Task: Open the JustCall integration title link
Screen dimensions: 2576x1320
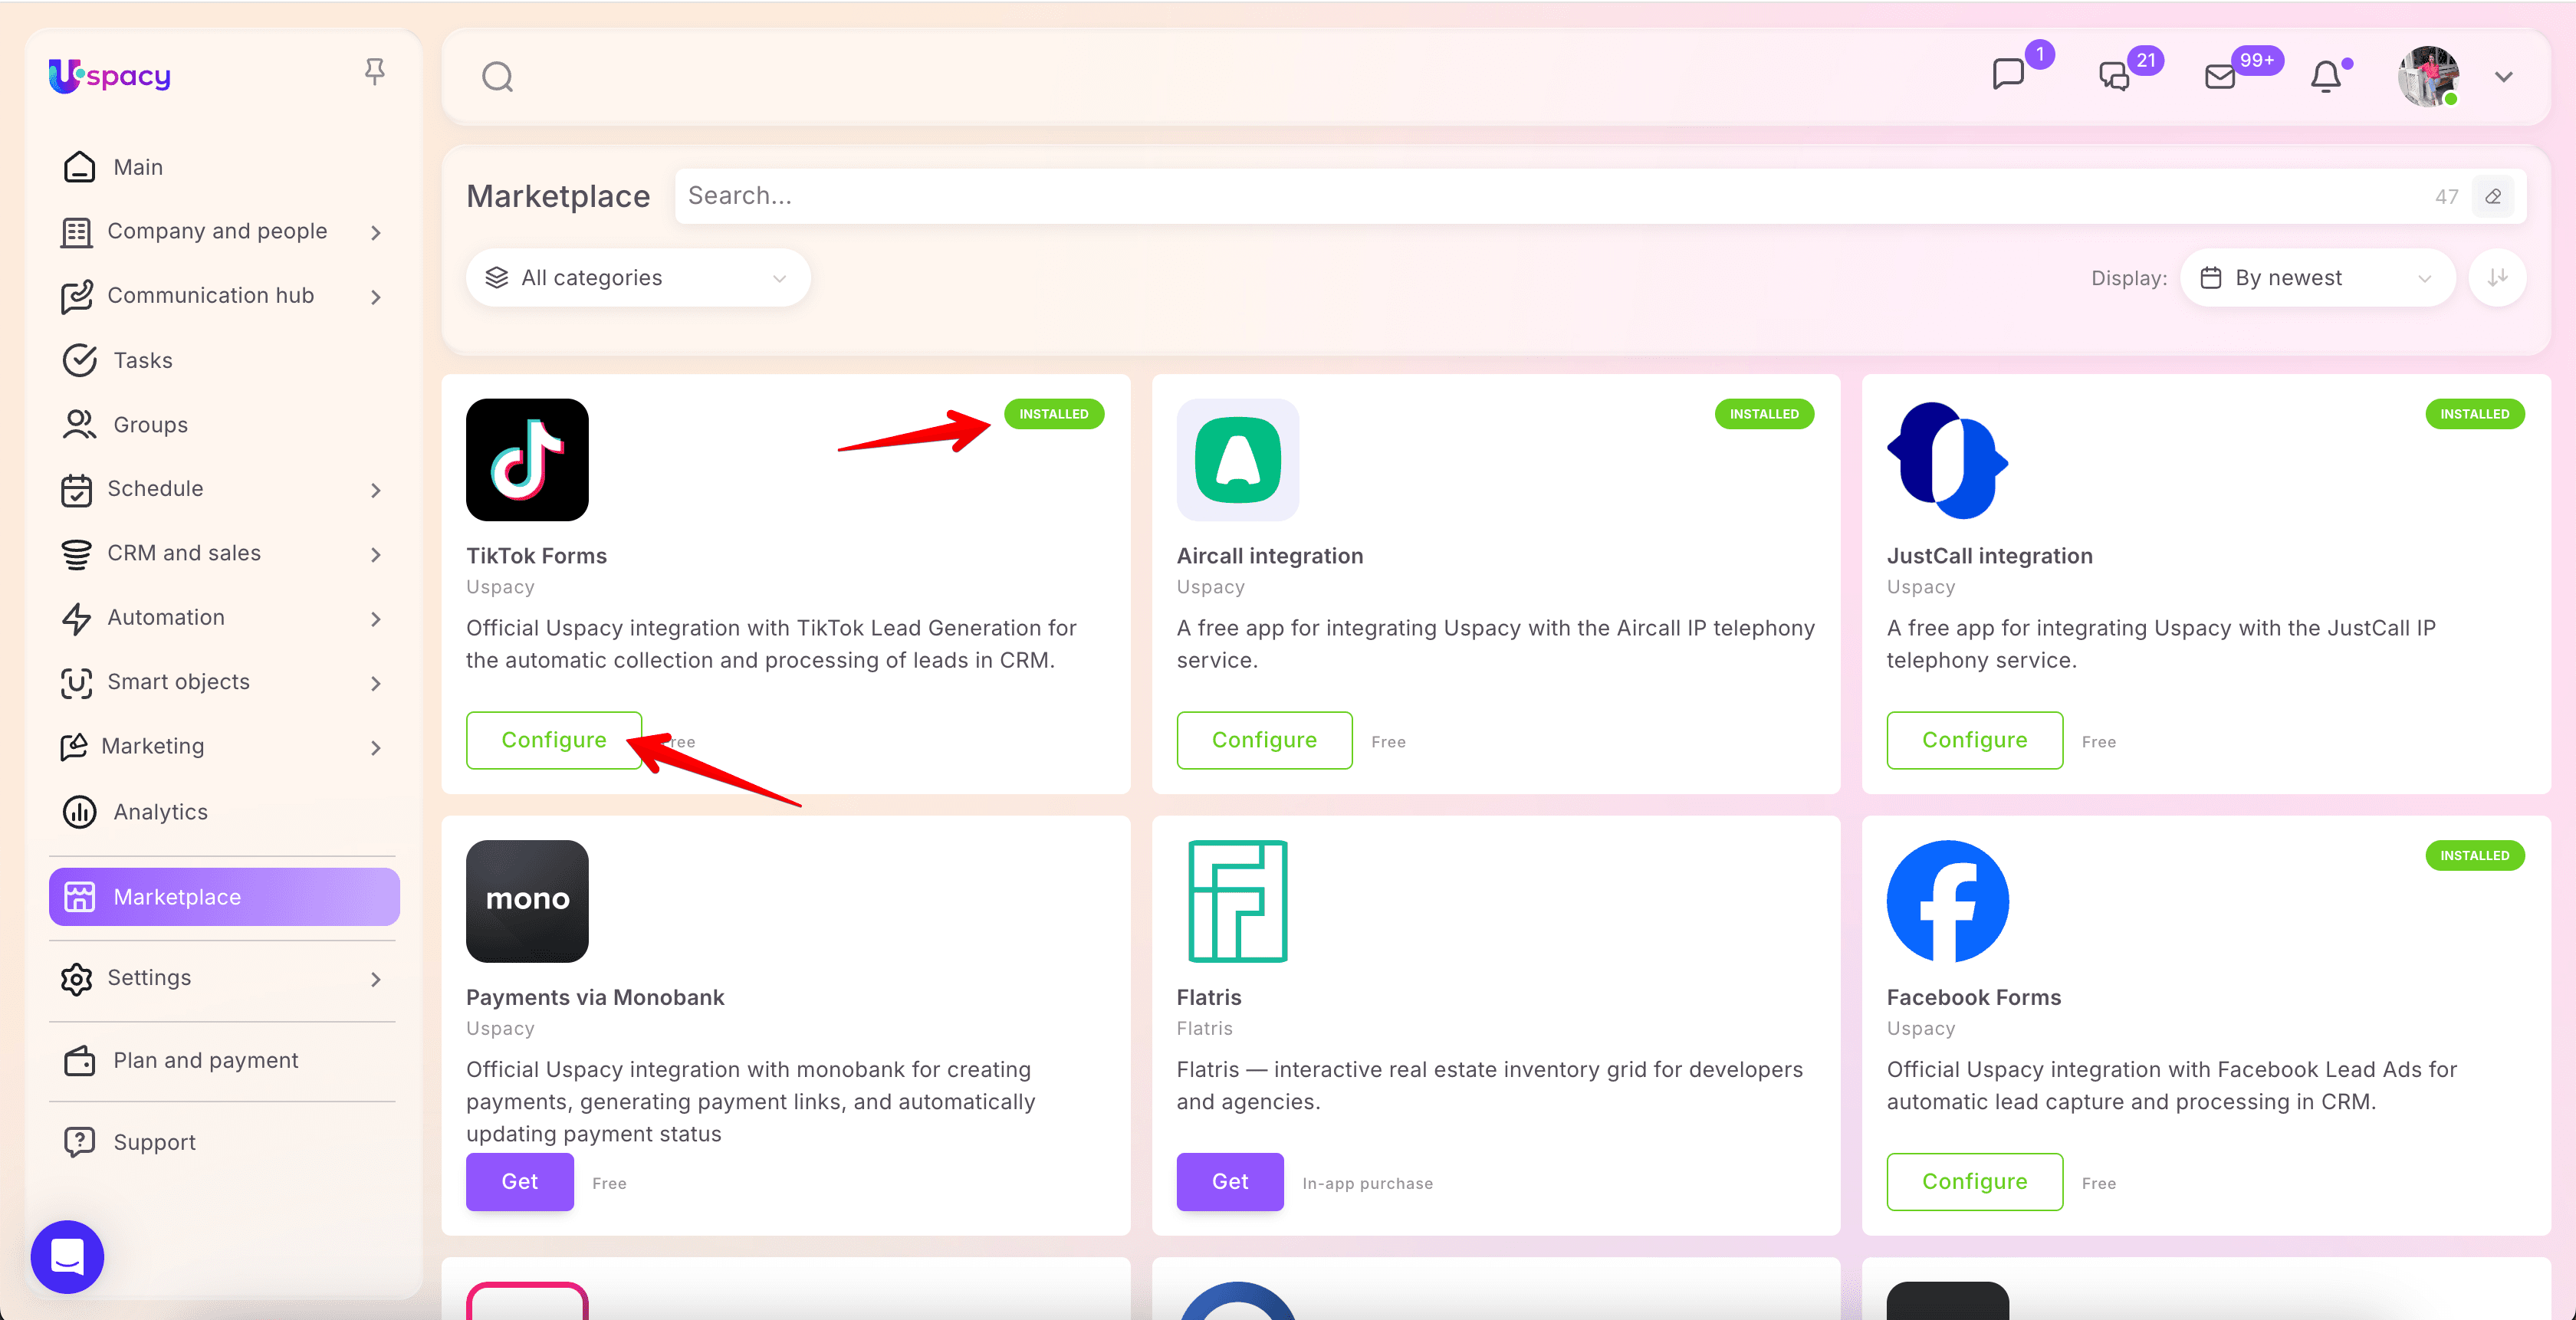Action: (x=1989, y=556)
